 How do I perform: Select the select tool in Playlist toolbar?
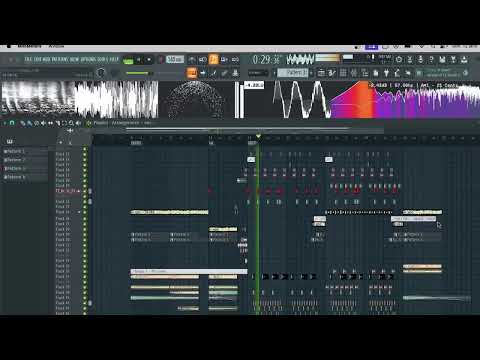coord(64,123)
